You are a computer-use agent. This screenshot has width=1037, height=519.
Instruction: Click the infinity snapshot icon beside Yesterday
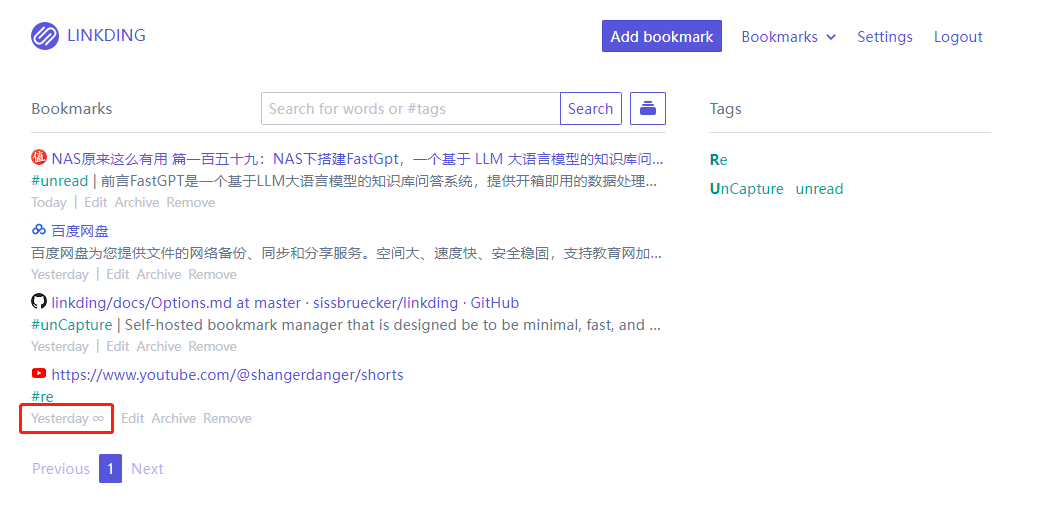pyautogui.click(x=98, y=418)
